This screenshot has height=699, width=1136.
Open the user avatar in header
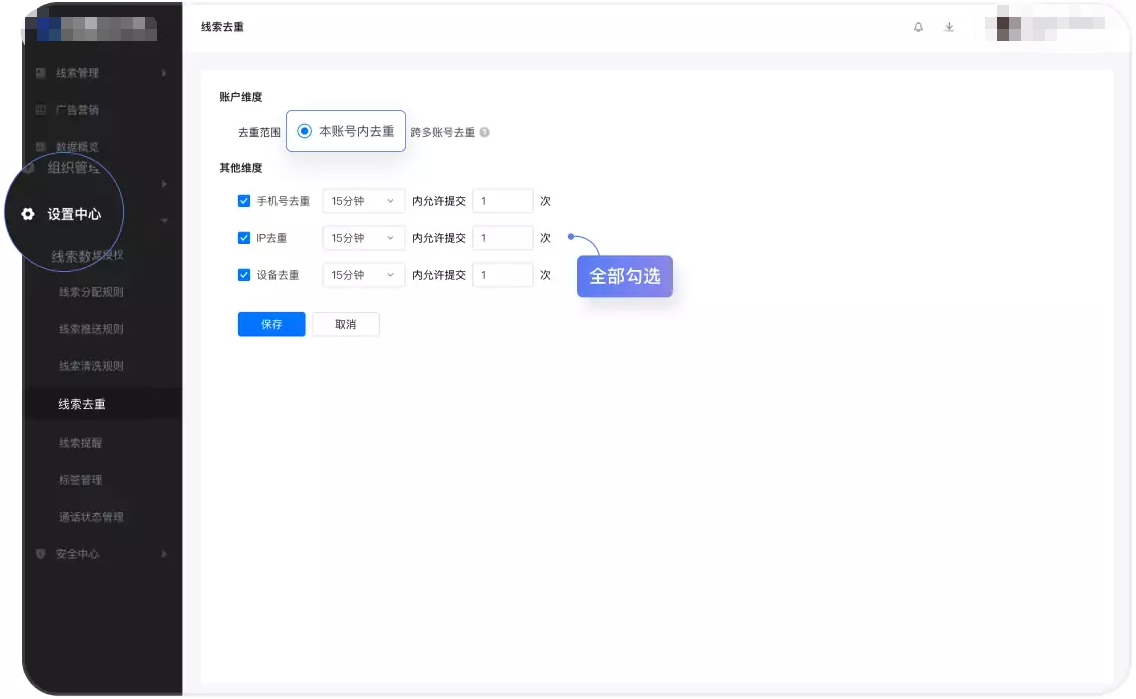1008,28
